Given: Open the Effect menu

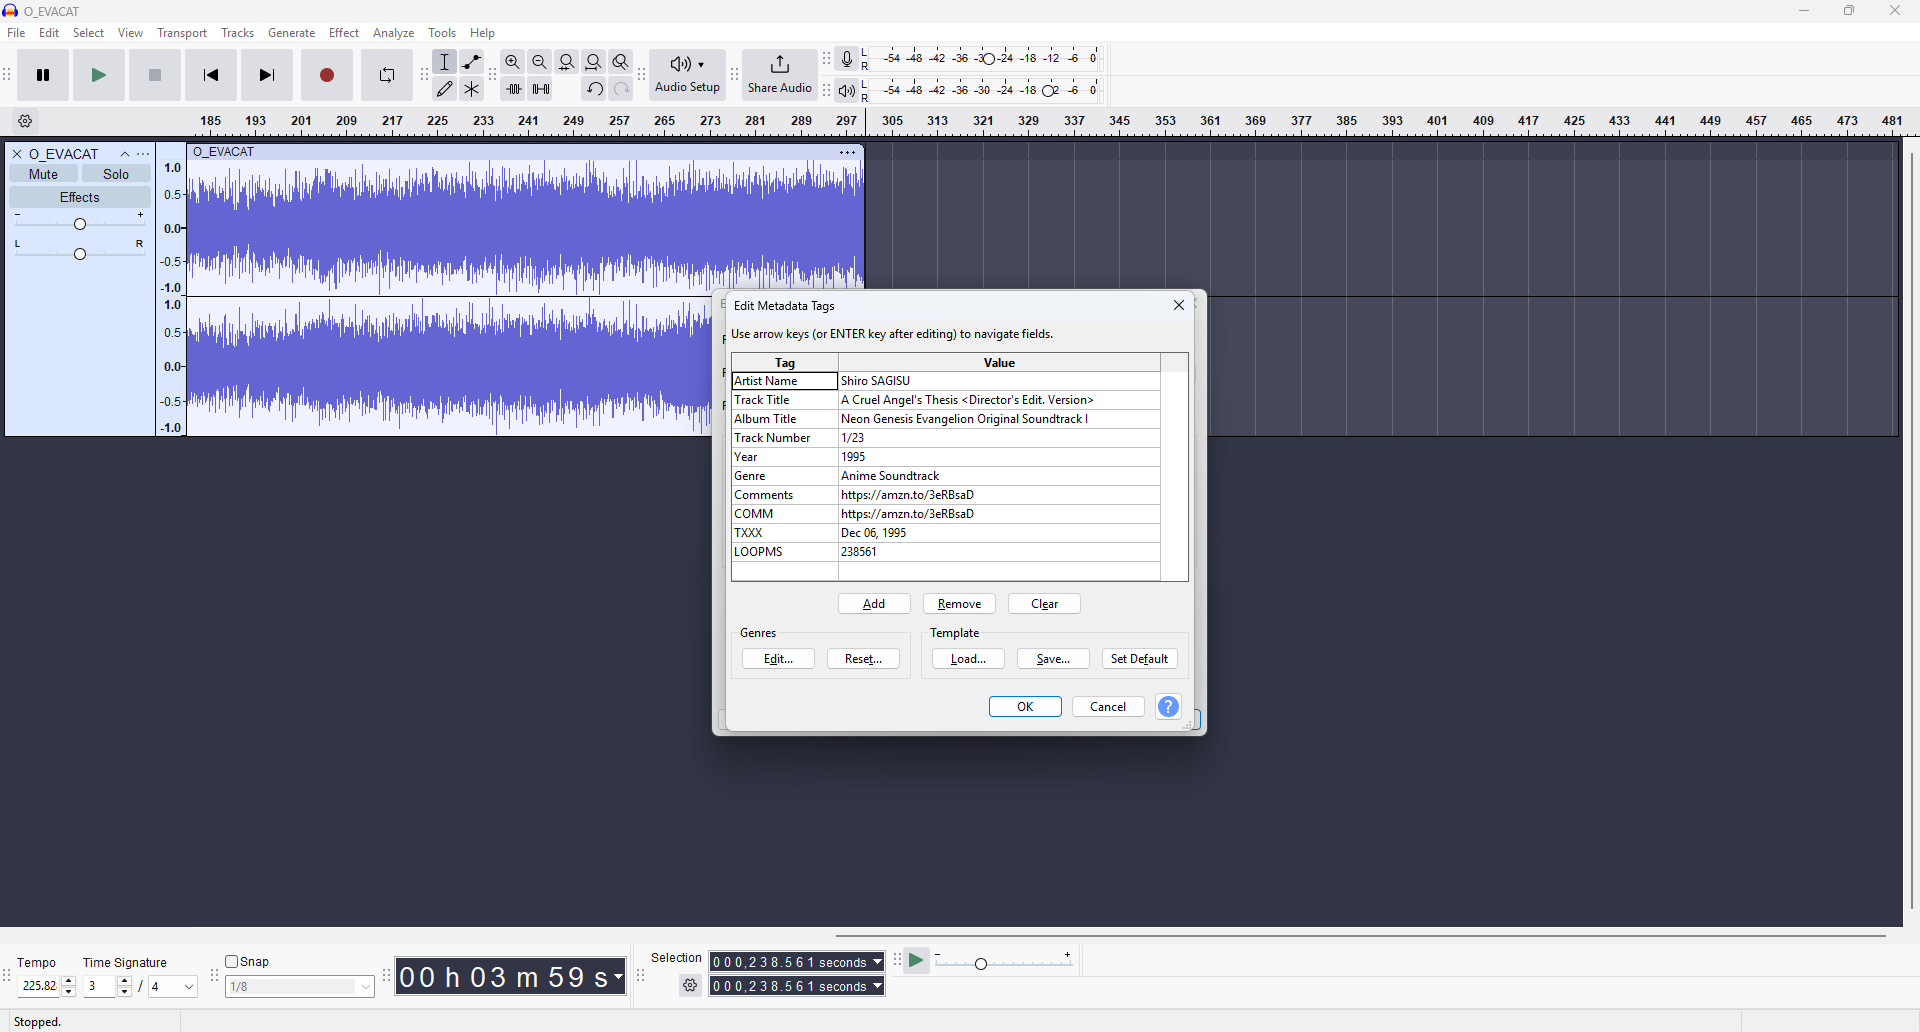Looking at the screenshot, I should click(x=344, y=33).
